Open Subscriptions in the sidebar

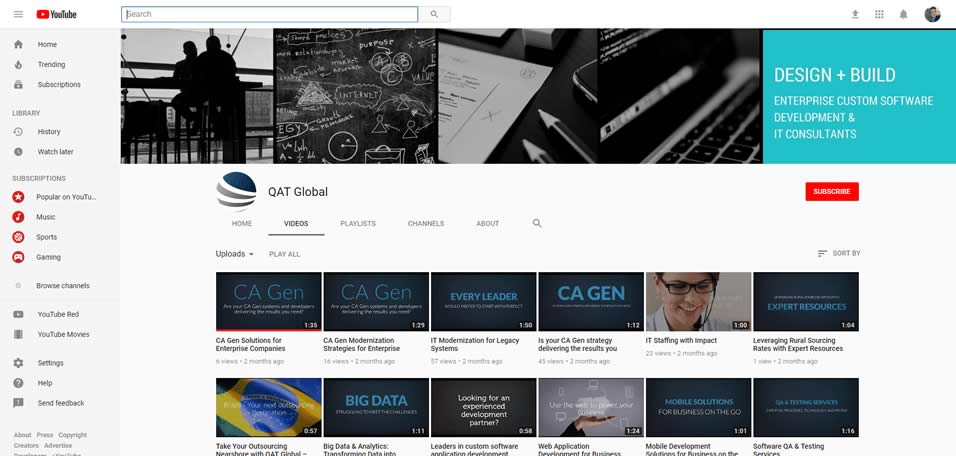(x=60, y=85)
